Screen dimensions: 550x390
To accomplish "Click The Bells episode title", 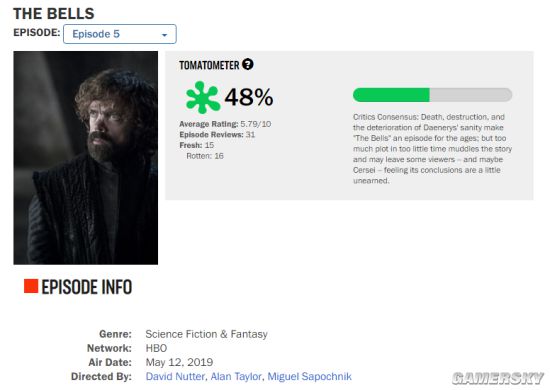I will [54, 14].
